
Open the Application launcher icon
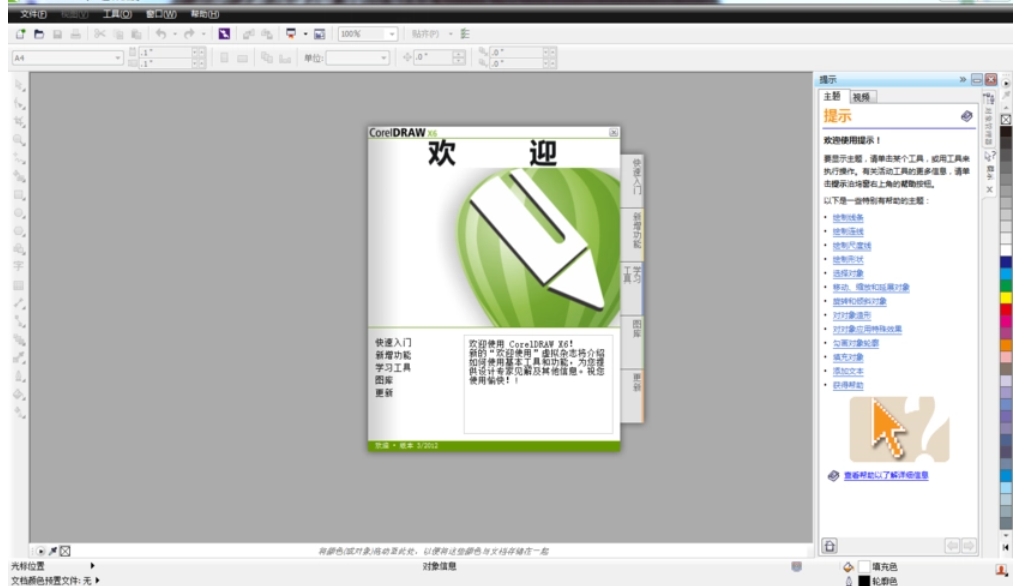coord(291,34)
